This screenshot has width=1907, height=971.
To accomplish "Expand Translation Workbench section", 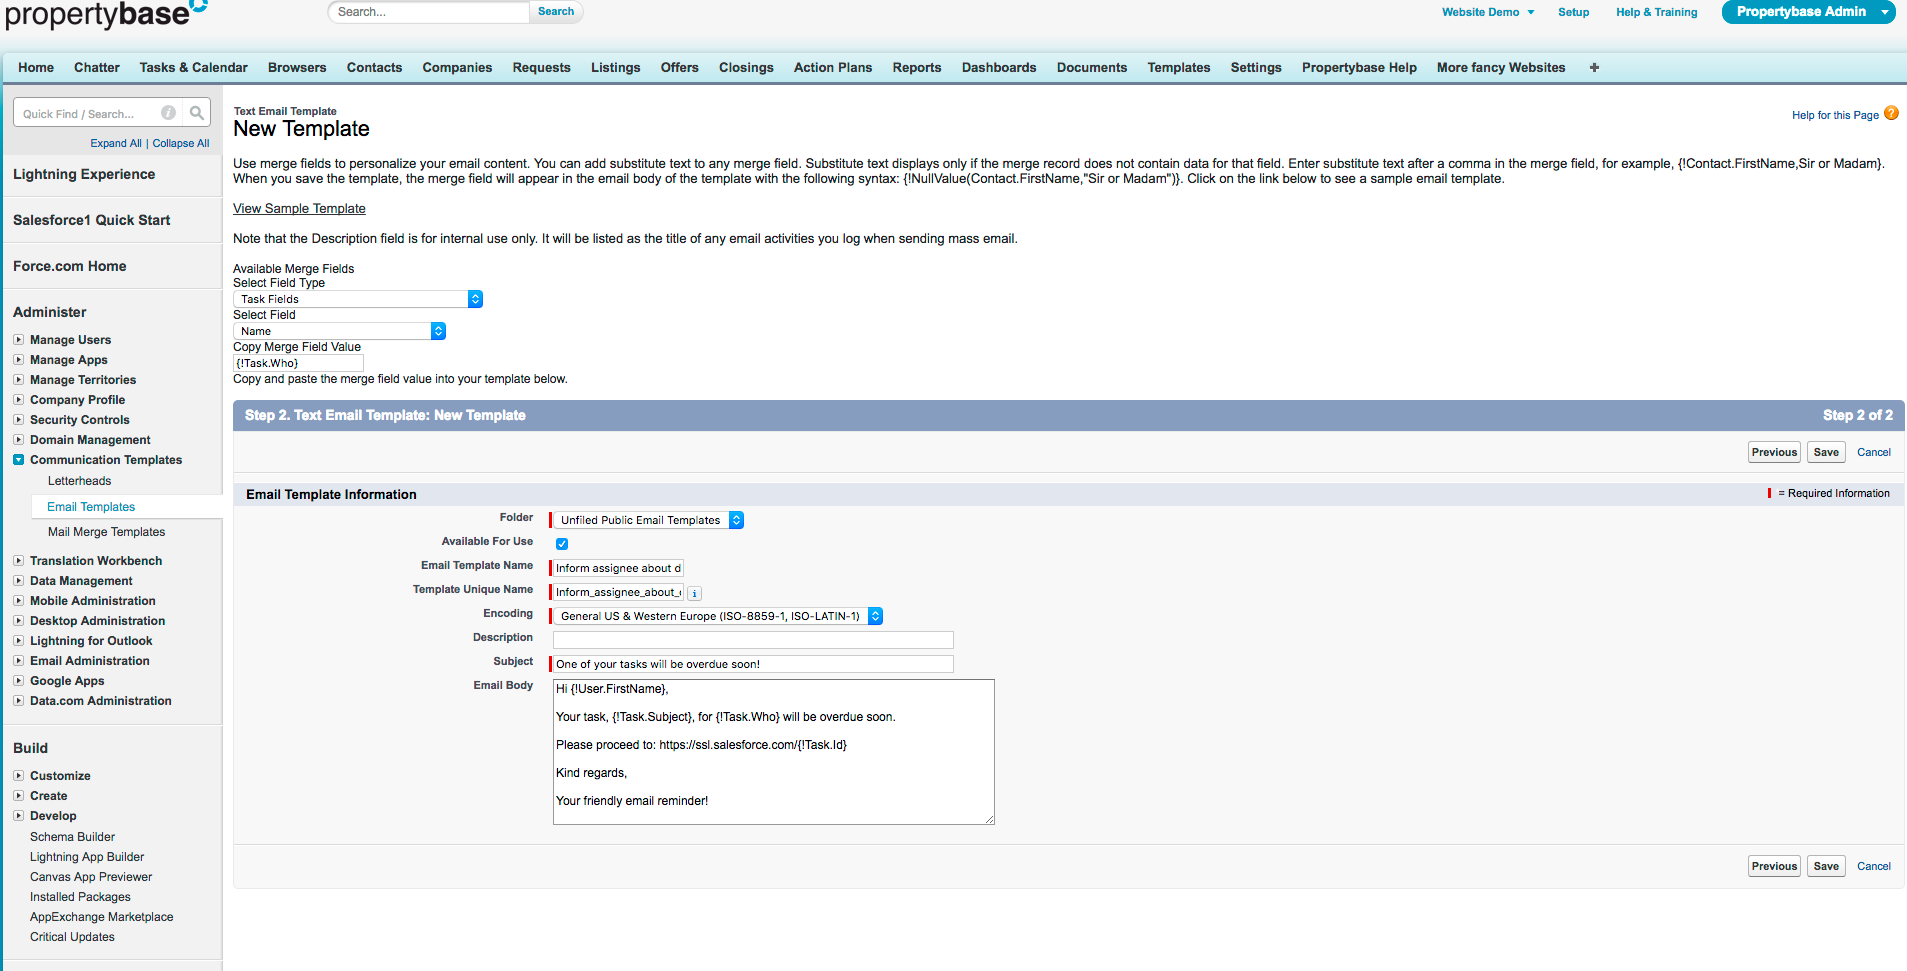I will coord(18,561).
